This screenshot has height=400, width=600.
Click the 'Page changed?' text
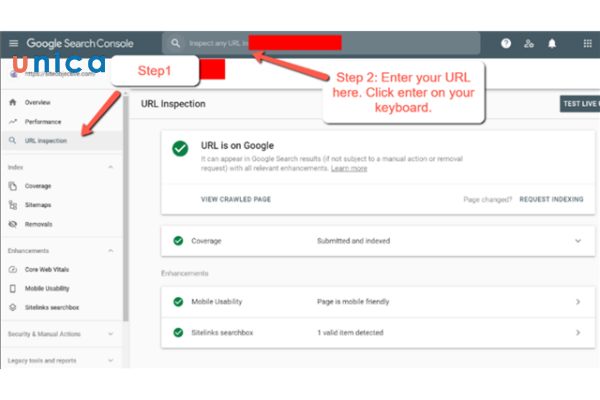(488, 199)
